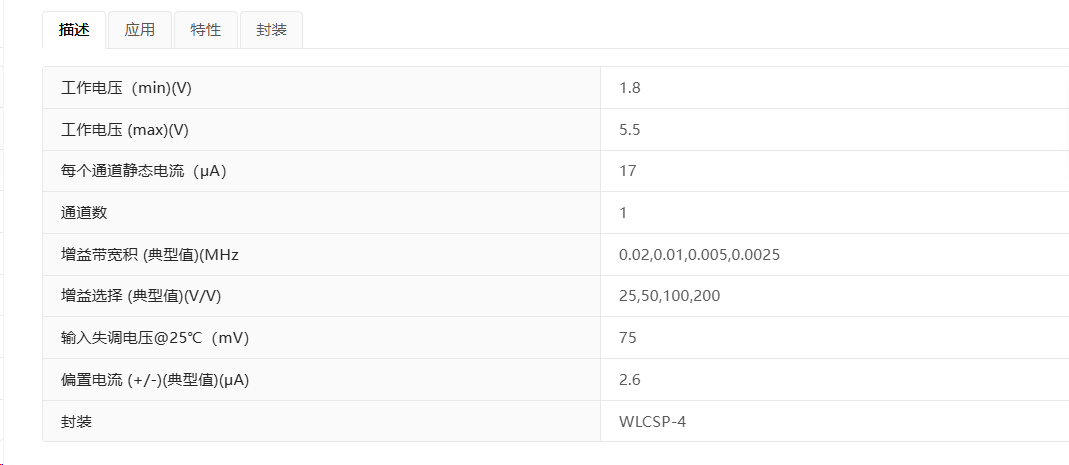Open the 封装 tab
1069x465 pixels.
(x=271, y=30)
